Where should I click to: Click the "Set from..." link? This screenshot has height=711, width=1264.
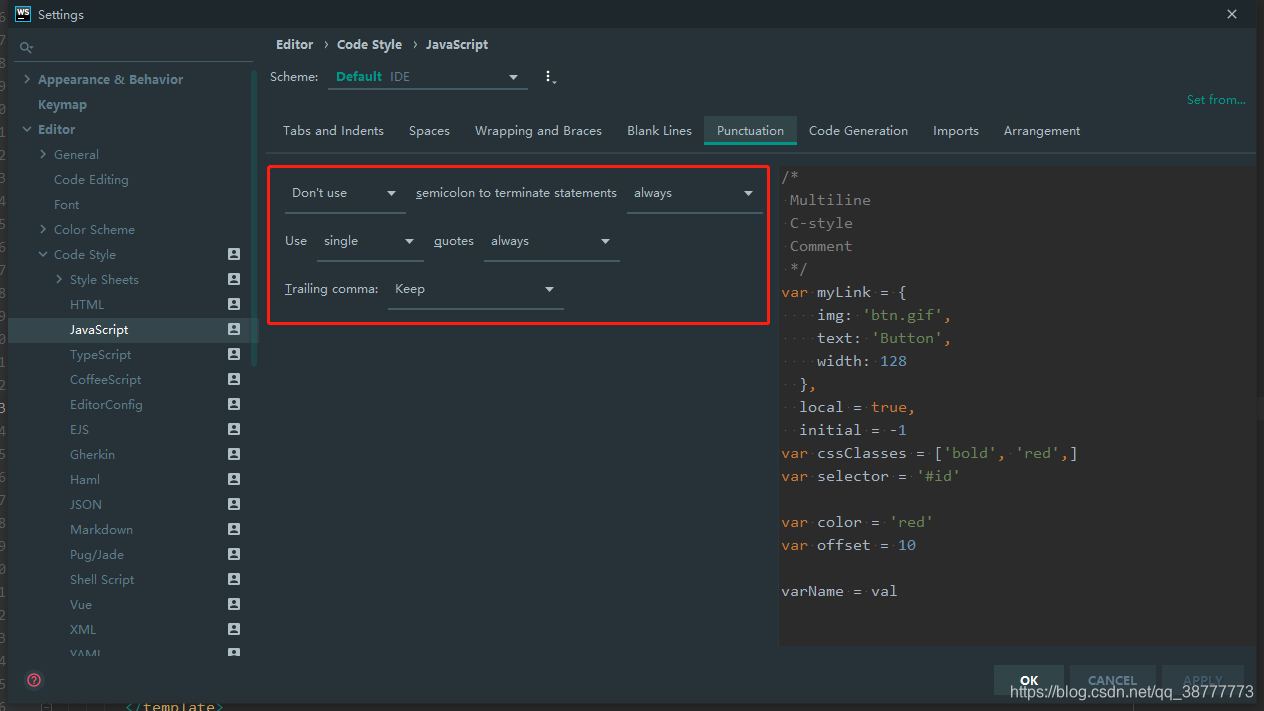pos(1216,100)
